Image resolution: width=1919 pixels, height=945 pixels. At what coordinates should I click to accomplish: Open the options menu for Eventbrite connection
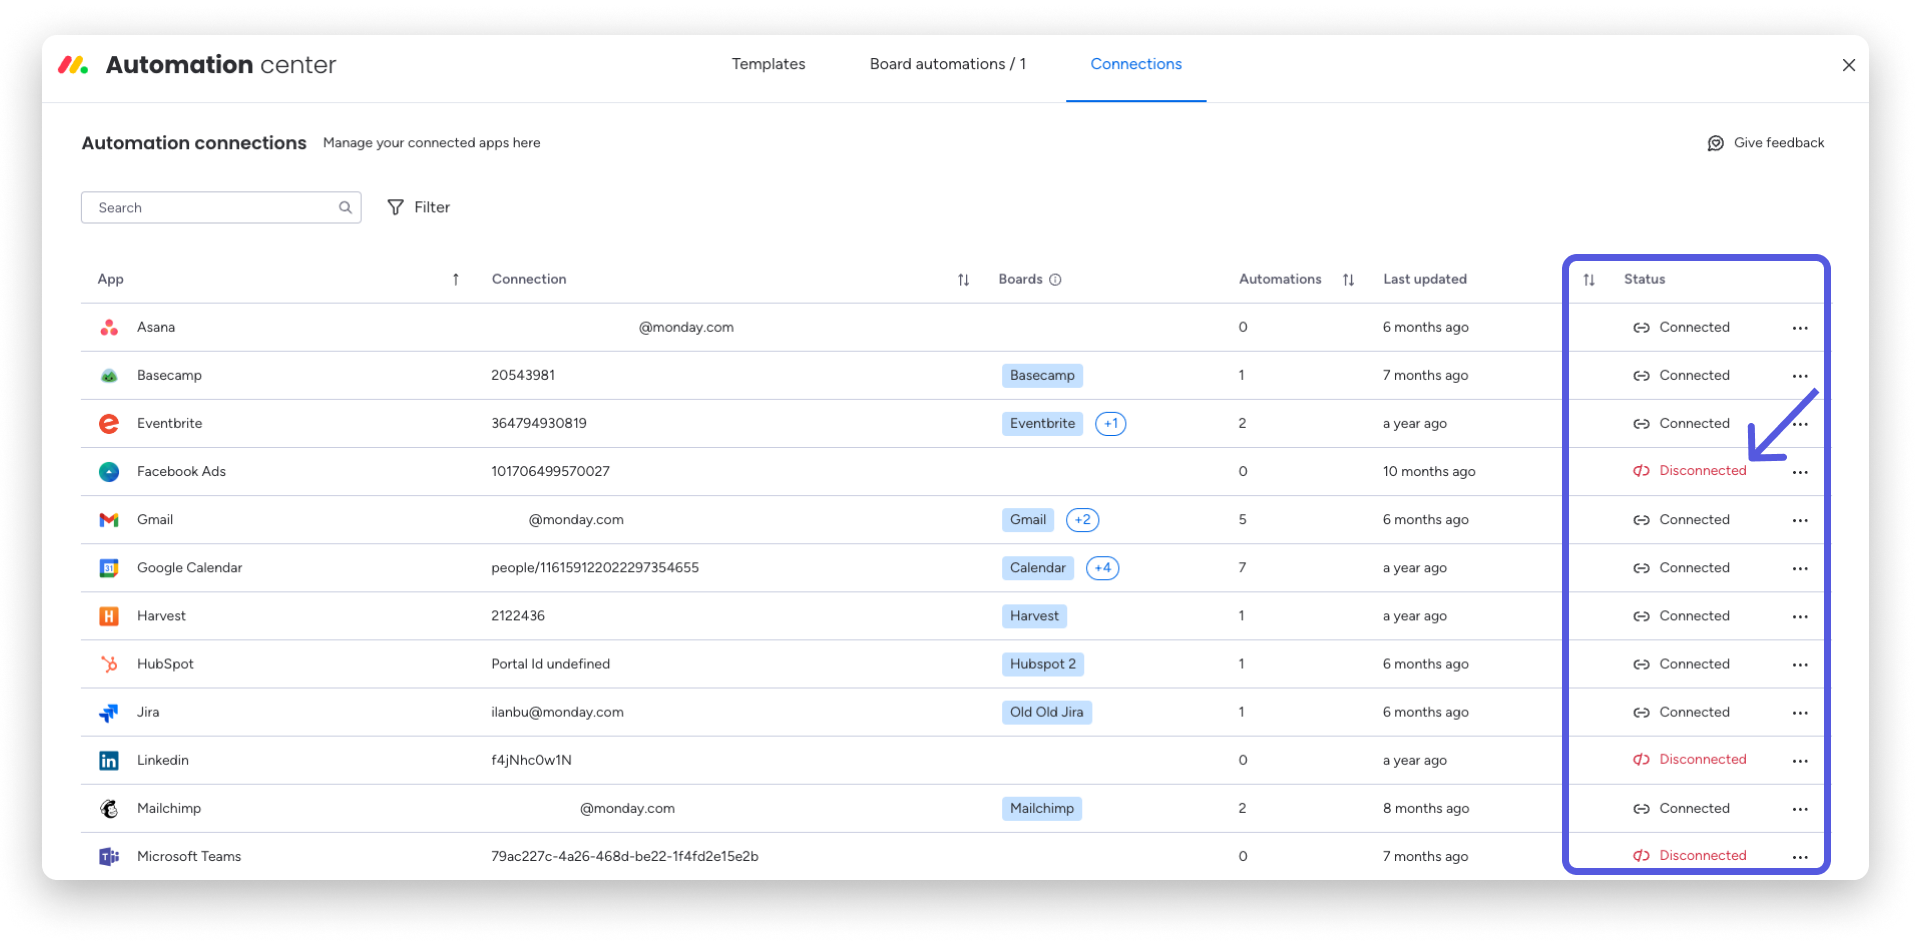1800,423
